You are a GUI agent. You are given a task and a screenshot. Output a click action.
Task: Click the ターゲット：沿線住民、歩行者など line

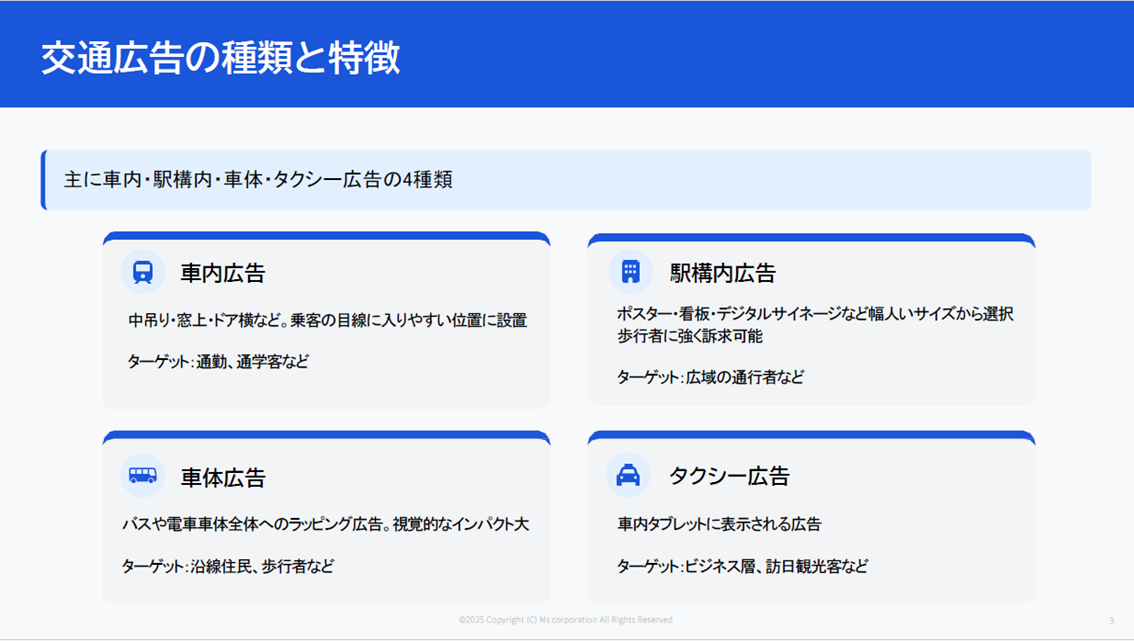pyautogui.click(x=227, y=566)
